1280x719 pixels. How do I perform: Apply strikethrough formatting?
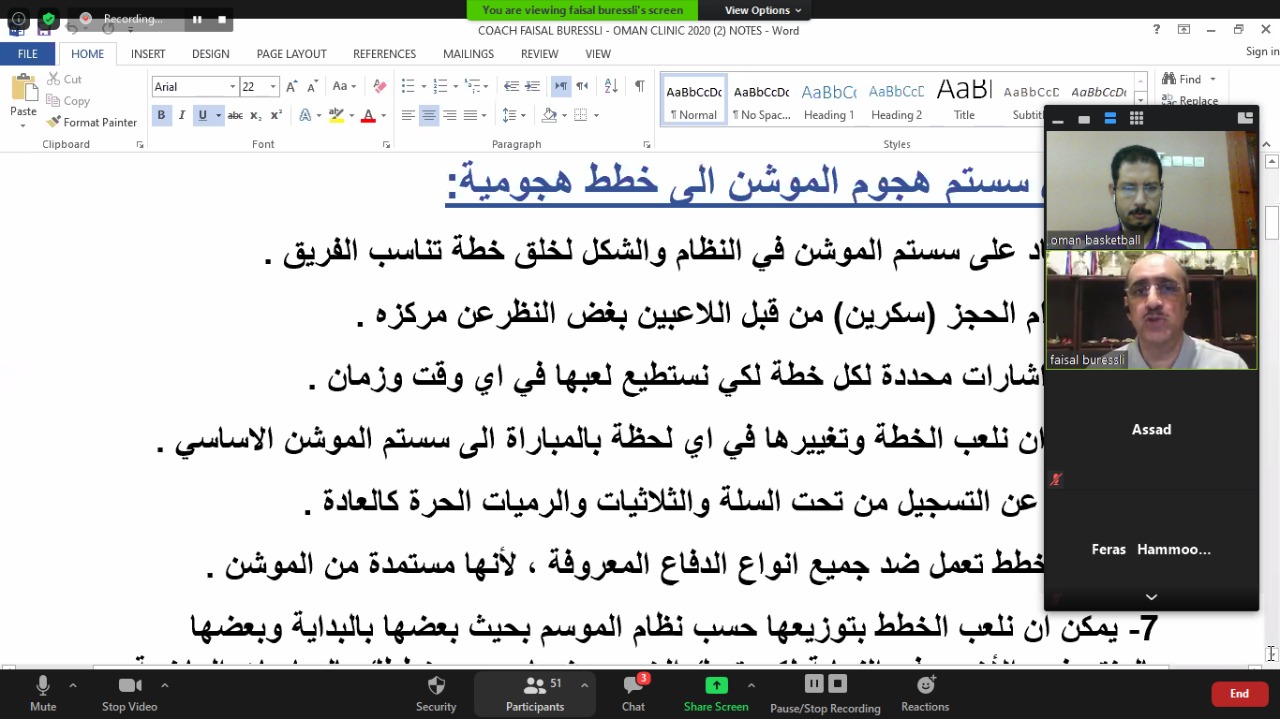coord(235,116)
